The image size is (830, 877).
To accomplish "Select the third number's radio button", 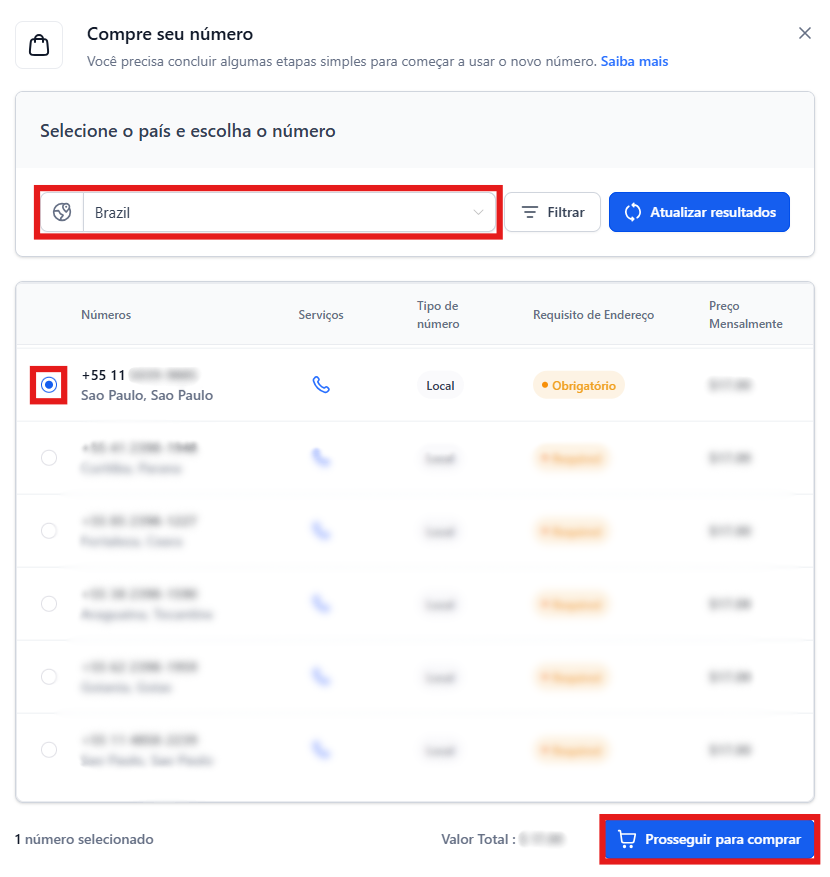I will coord(49,531).
